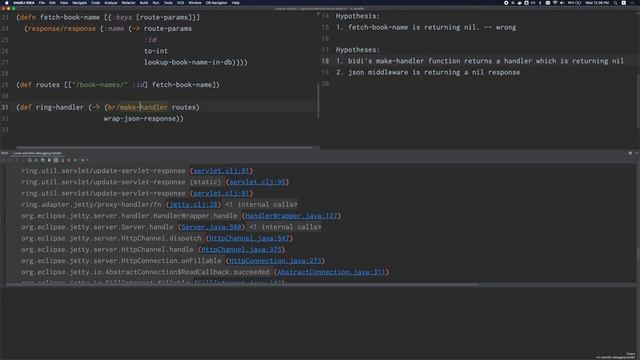
Task: Open the View menu
Action: tap(64, 3)
